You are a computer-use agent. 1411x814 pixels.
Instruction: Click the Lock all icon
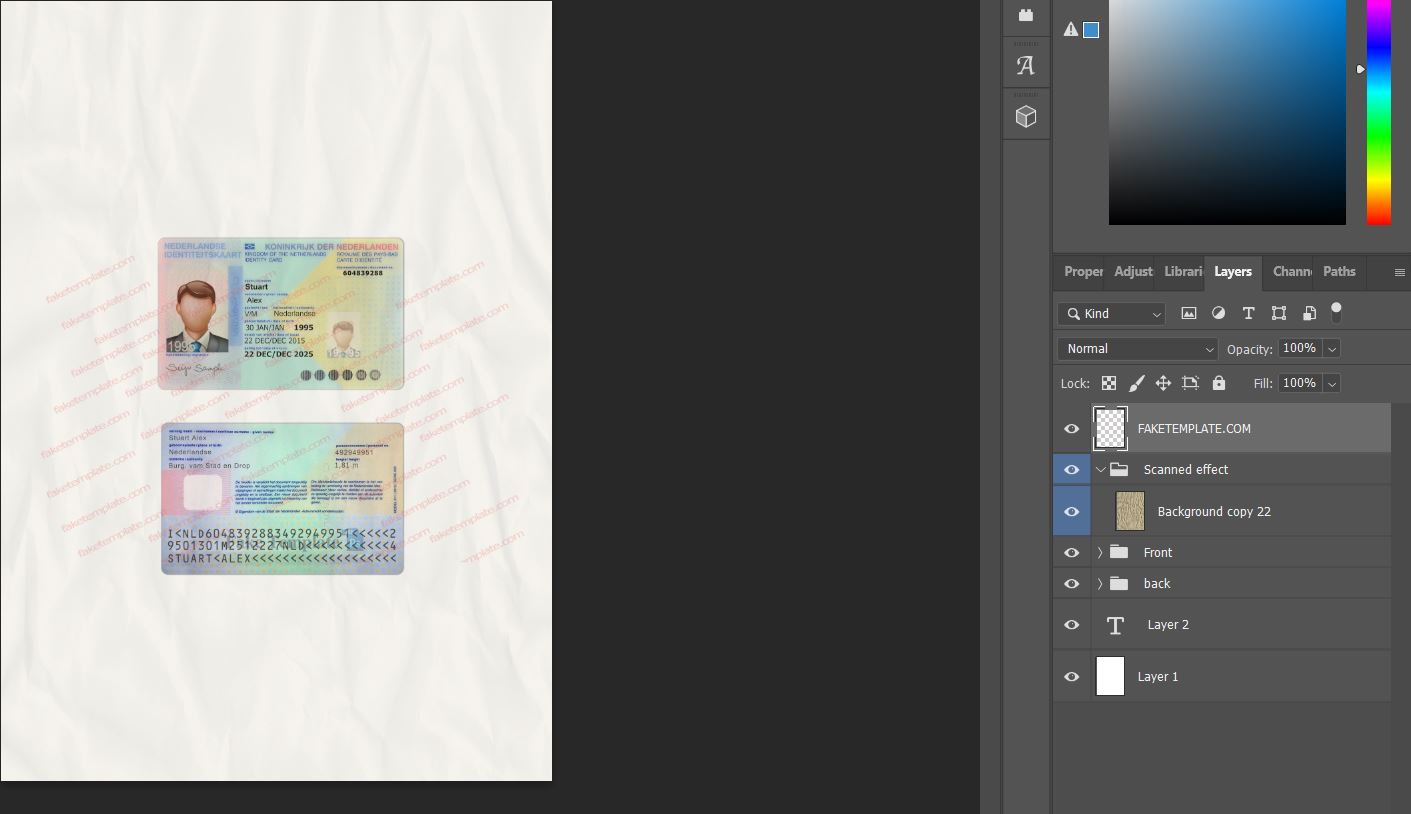[x=1219, y=383]
